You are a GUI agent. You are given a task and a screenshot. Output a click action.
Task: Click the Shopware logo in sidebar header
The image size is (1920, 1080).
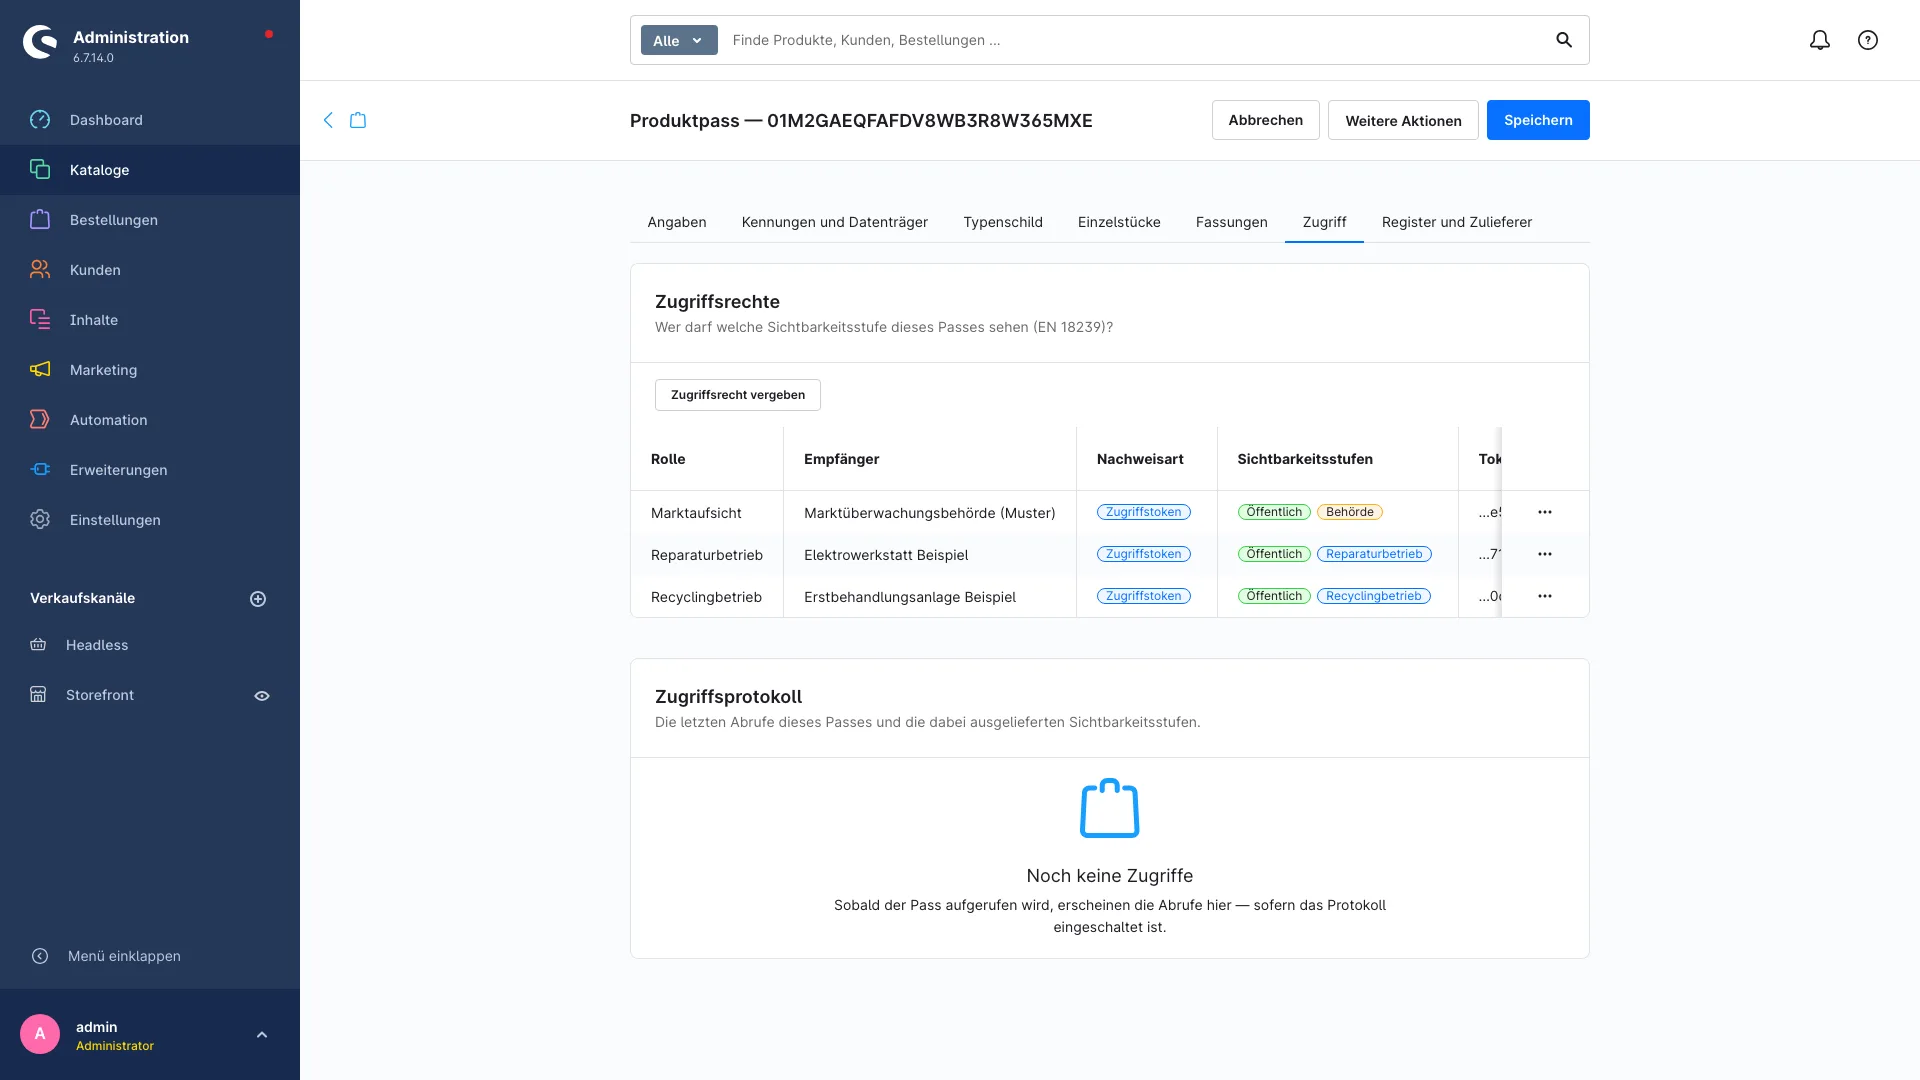tap(40, 41)
